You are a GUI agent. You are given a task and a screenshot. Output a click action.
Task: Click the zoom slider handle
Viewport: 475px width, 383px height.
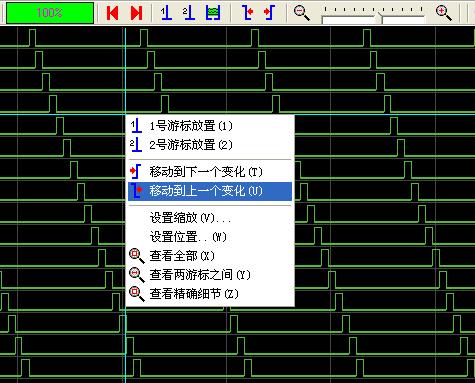point(378,18)
